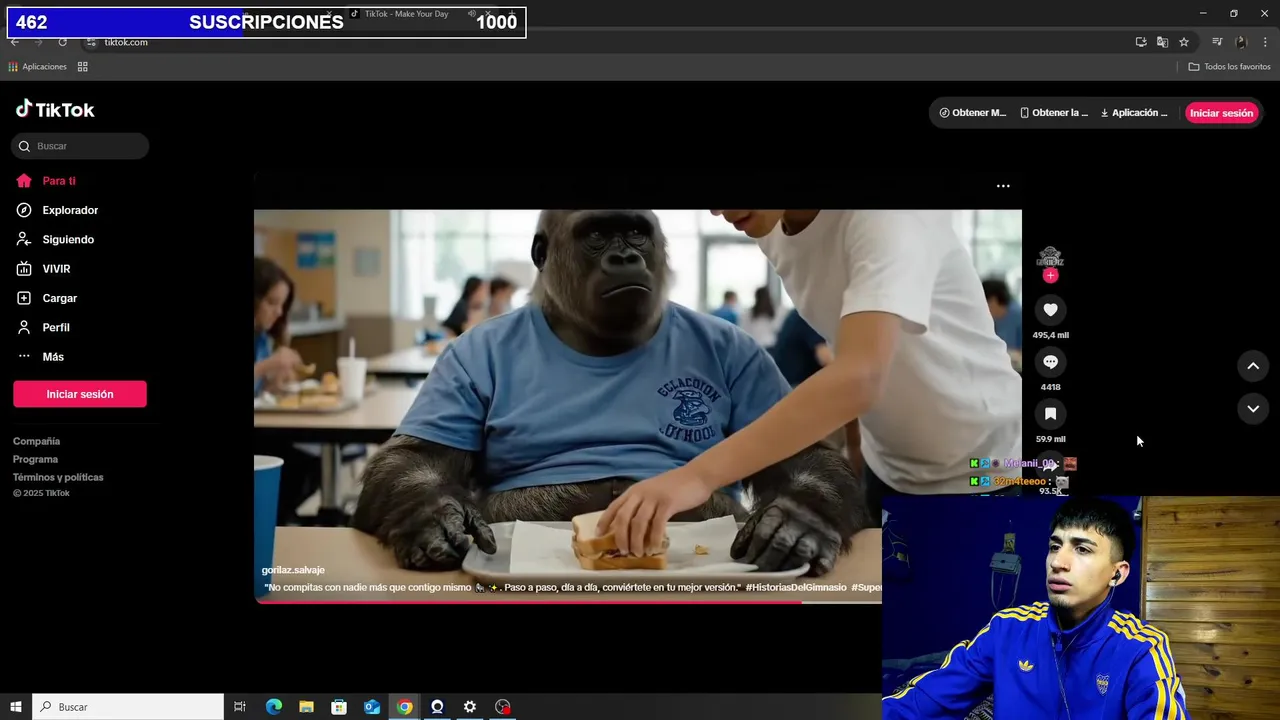Open Settings gear on the taskbar
Viewport: 1280px width, 720px height.
pos(470,707)
